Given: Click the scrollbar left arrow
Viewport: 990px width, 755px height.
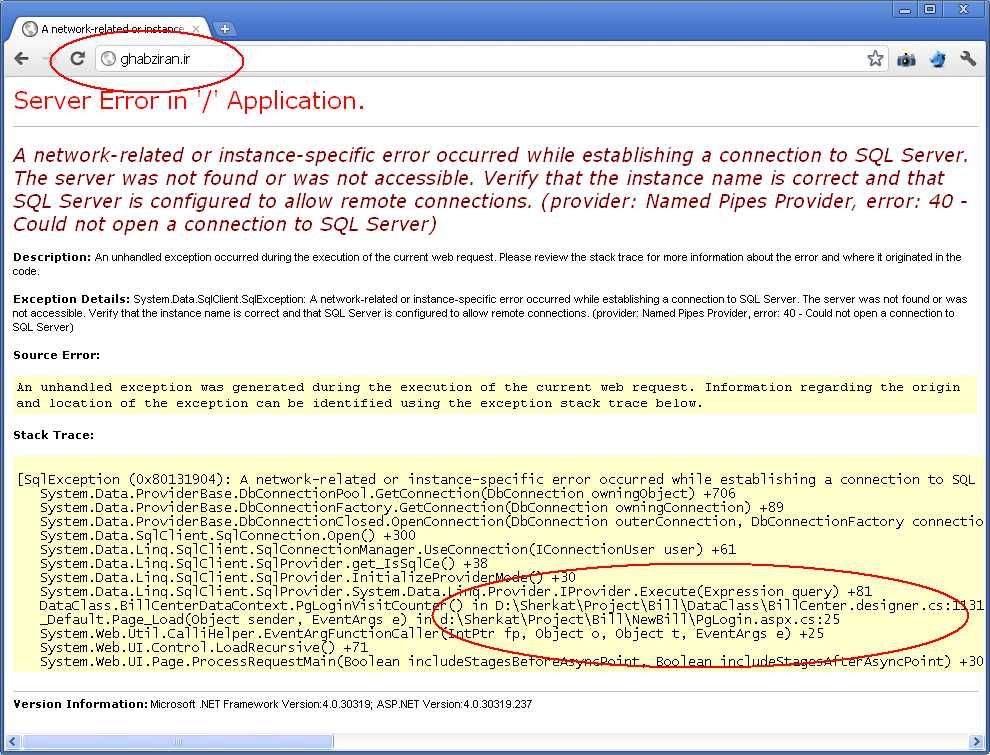Looking at the screenshot, I should click(12, 741).
